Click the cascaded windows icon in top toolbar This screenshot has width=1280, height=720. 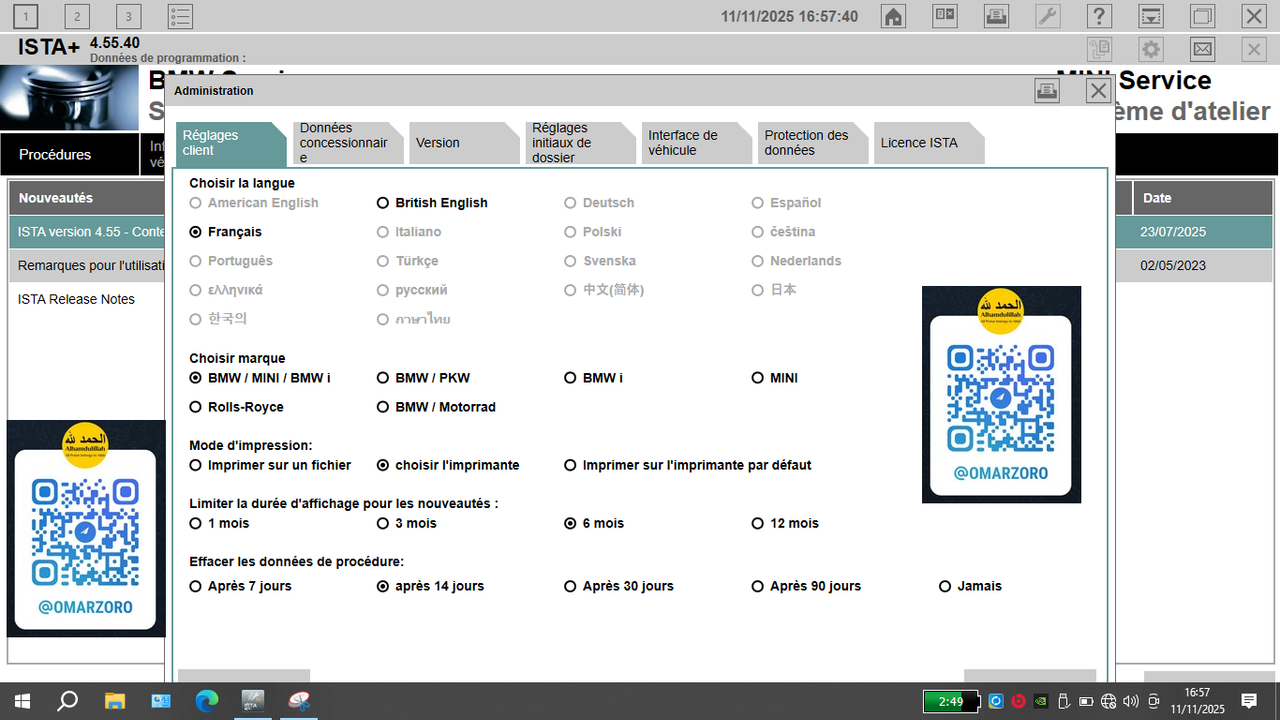[x=1203, y=16]
